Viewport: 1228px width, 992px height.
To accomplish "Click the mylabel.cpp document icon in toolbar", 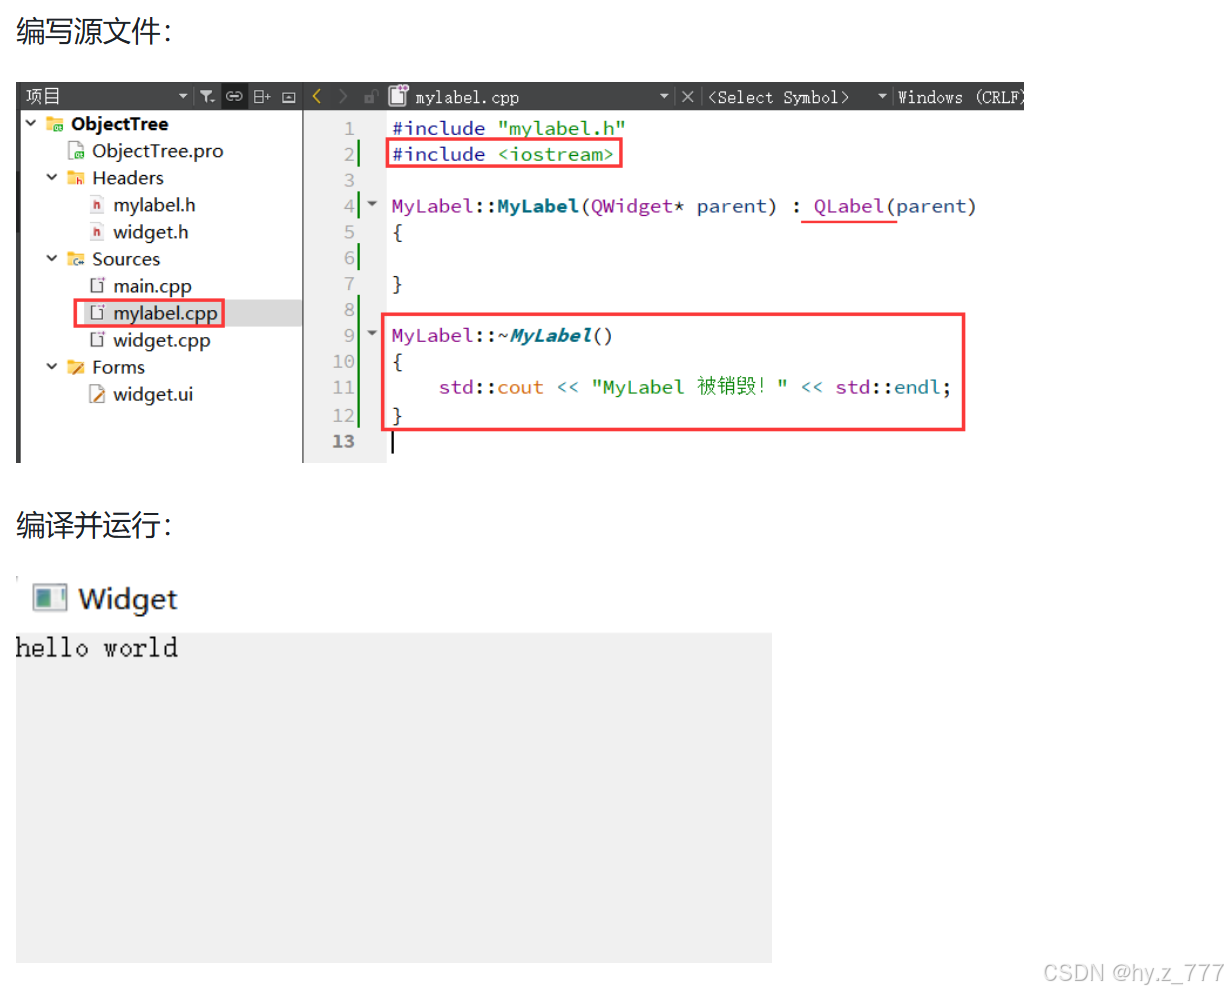I will coord(398,95).
